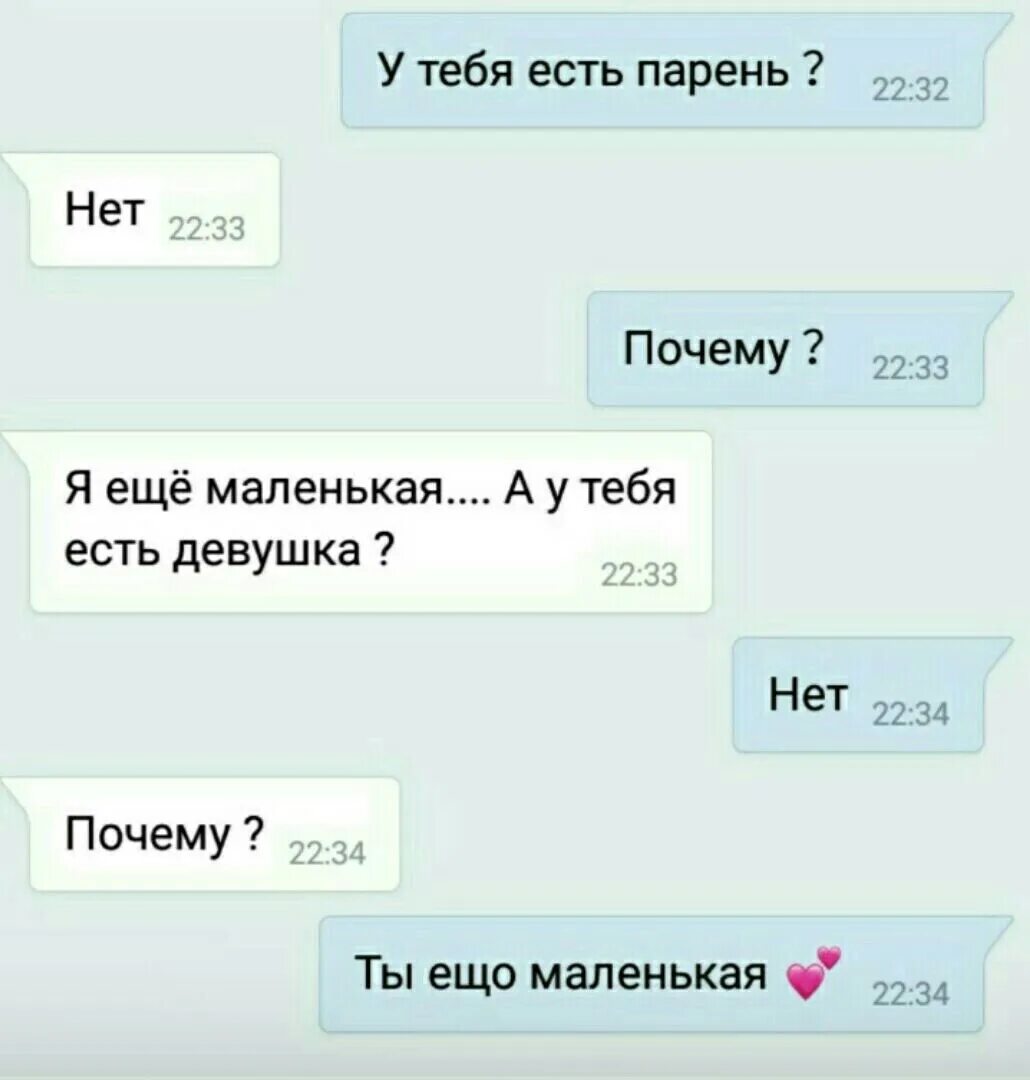1030x1080 pixels.
Task: Select incoming 'Нет' message bubble
Action: click(155, 209)
